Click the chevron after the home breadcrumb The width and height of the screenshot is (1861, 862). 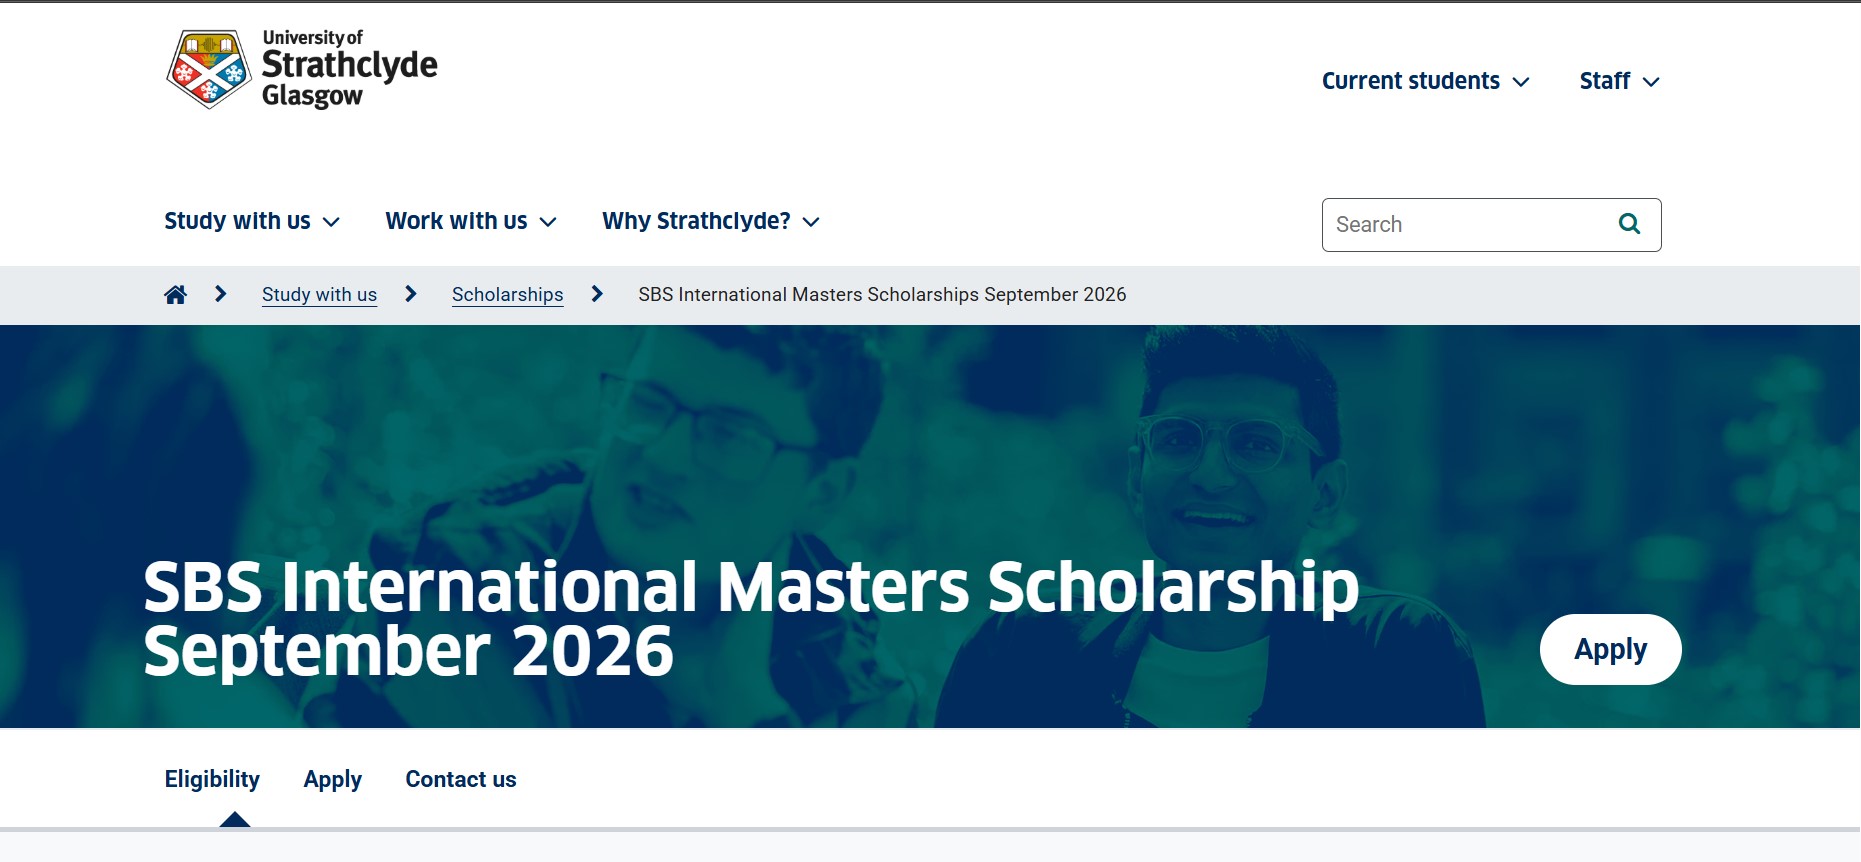(219, 294)
